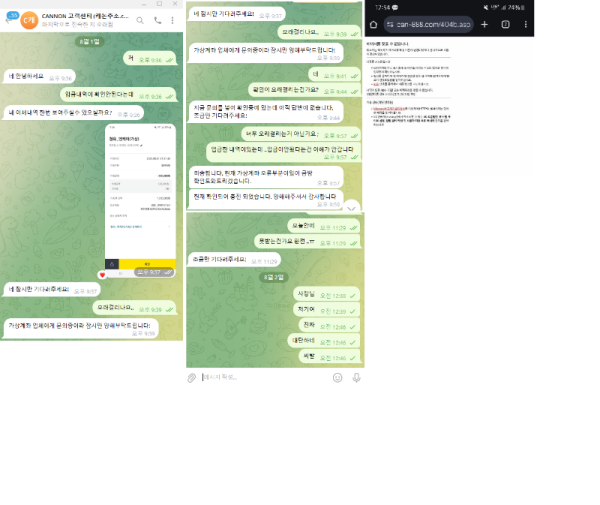The image size is (600, 505).
Task: Click the message input field
Action: [260, 377]
